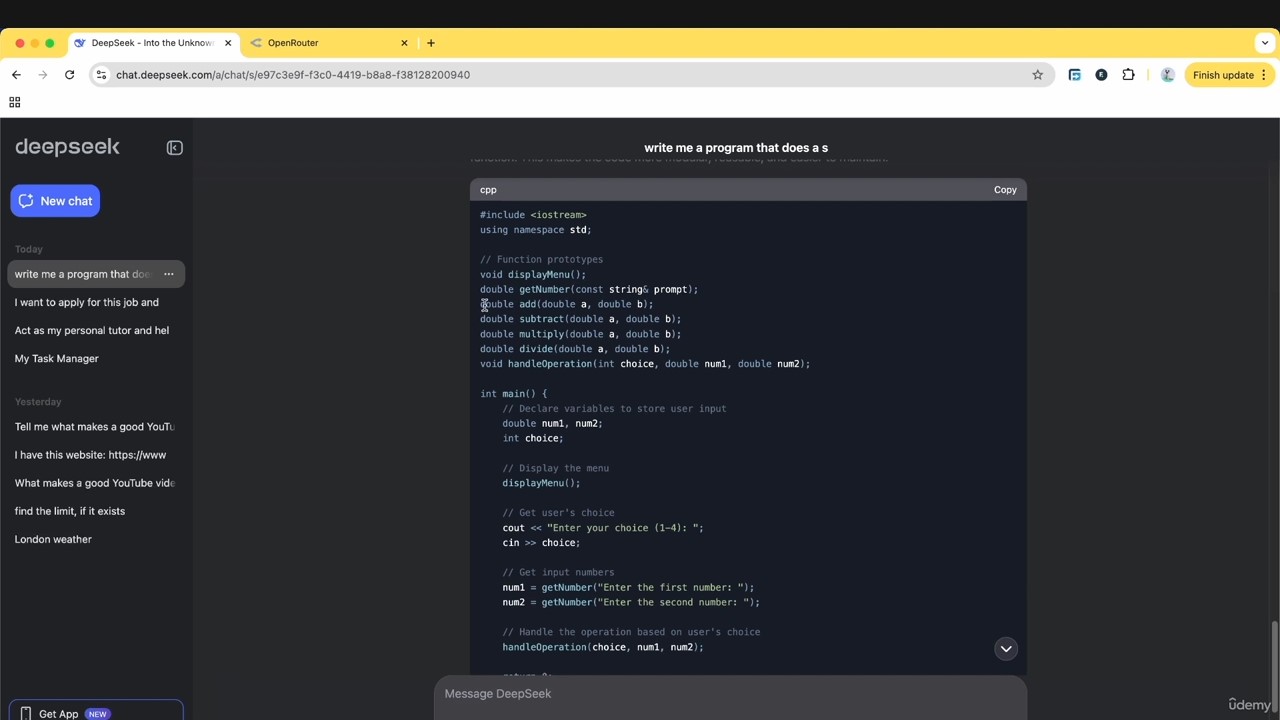Viewport: 1280px width, 720px height.
Task: Click the dark round extension icon
Action: click(x=1101, y=75)
